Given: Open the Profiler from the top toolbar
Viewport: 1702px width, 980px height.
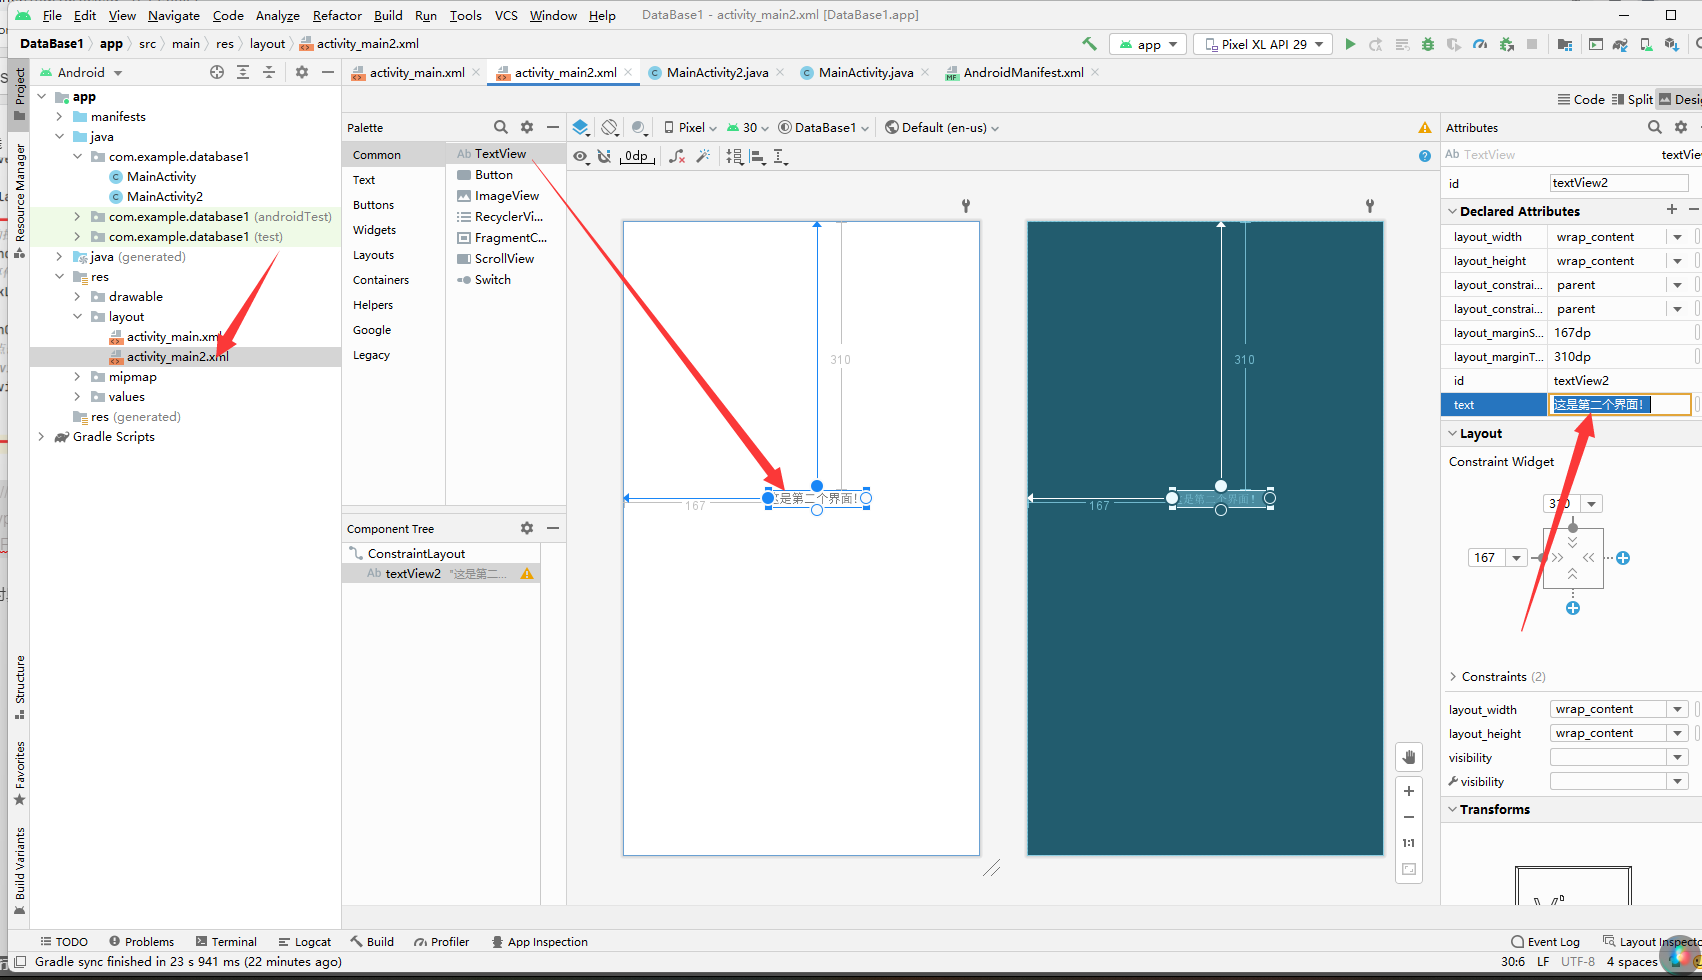Looking at the screenshot, I should [1480, 44].
